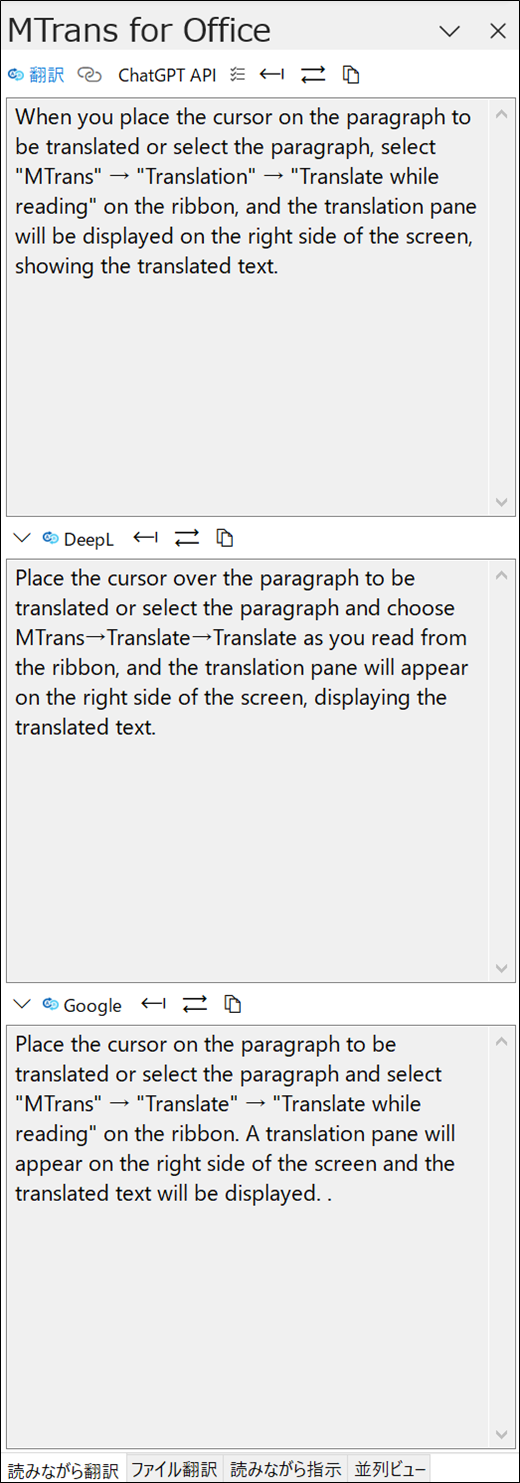Screen dimensions: 520x1483
Task: Collapse the Google section chevron
Action: click(22, 1004)
